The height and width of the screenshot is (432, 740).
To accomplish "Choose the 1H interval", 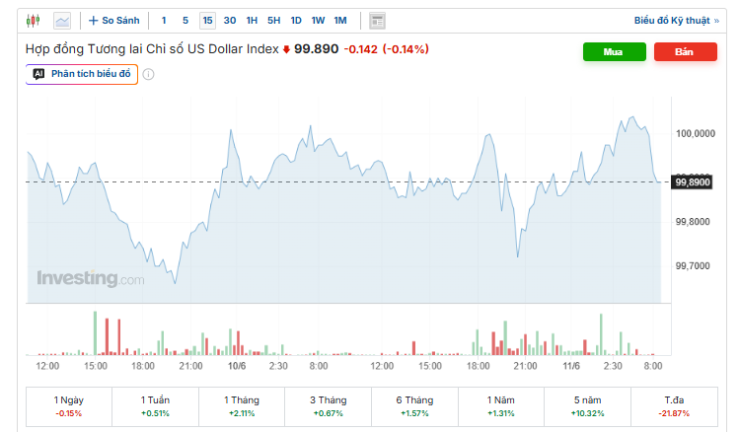I will click(x=252, y=21).
